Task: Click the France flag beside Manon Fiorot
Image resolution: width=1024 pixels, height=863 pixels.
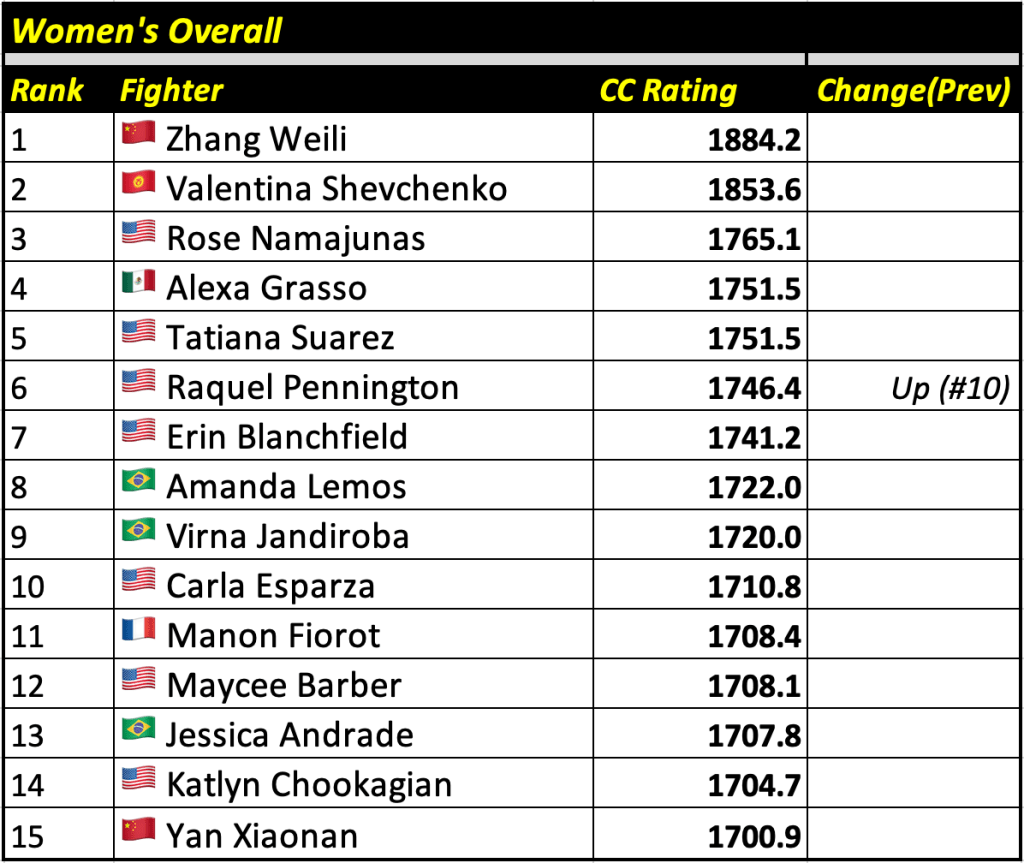Action: coord(138,632)
